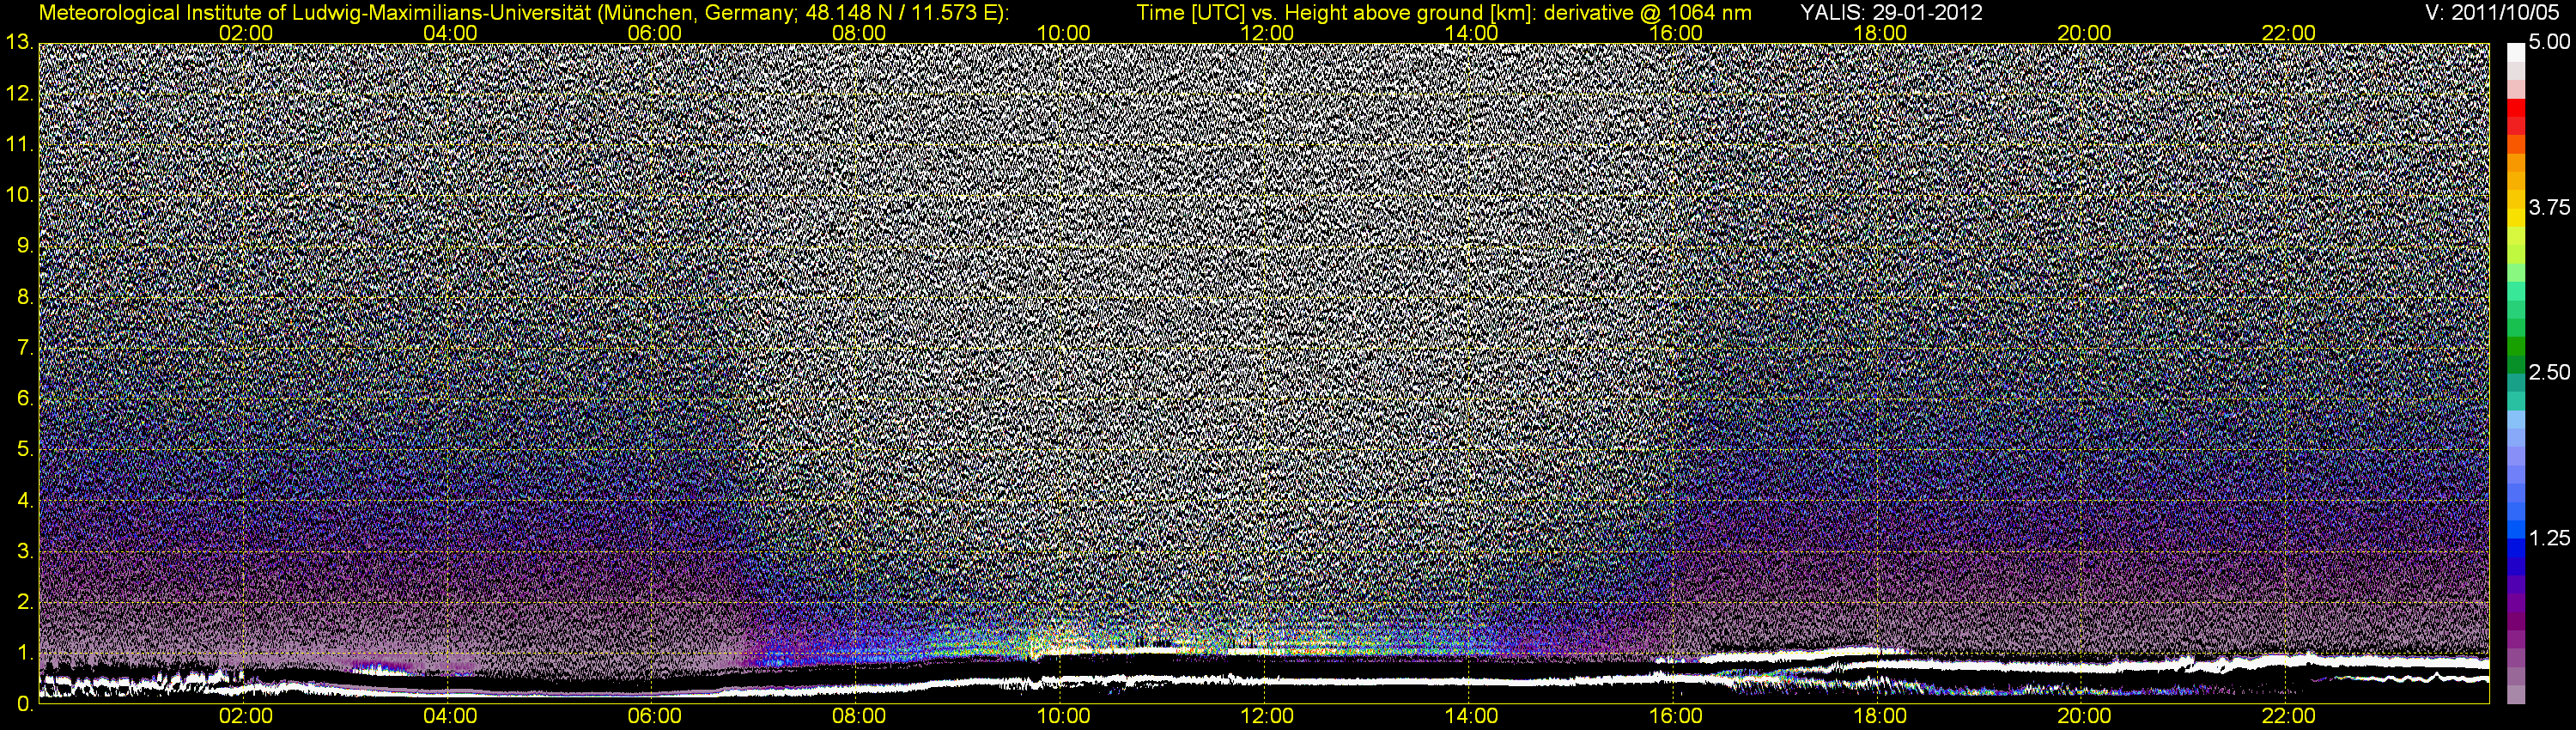Click the '2.50' color scale value
The height and width of the screenshot is (730, 2576).
[2549, 373]
